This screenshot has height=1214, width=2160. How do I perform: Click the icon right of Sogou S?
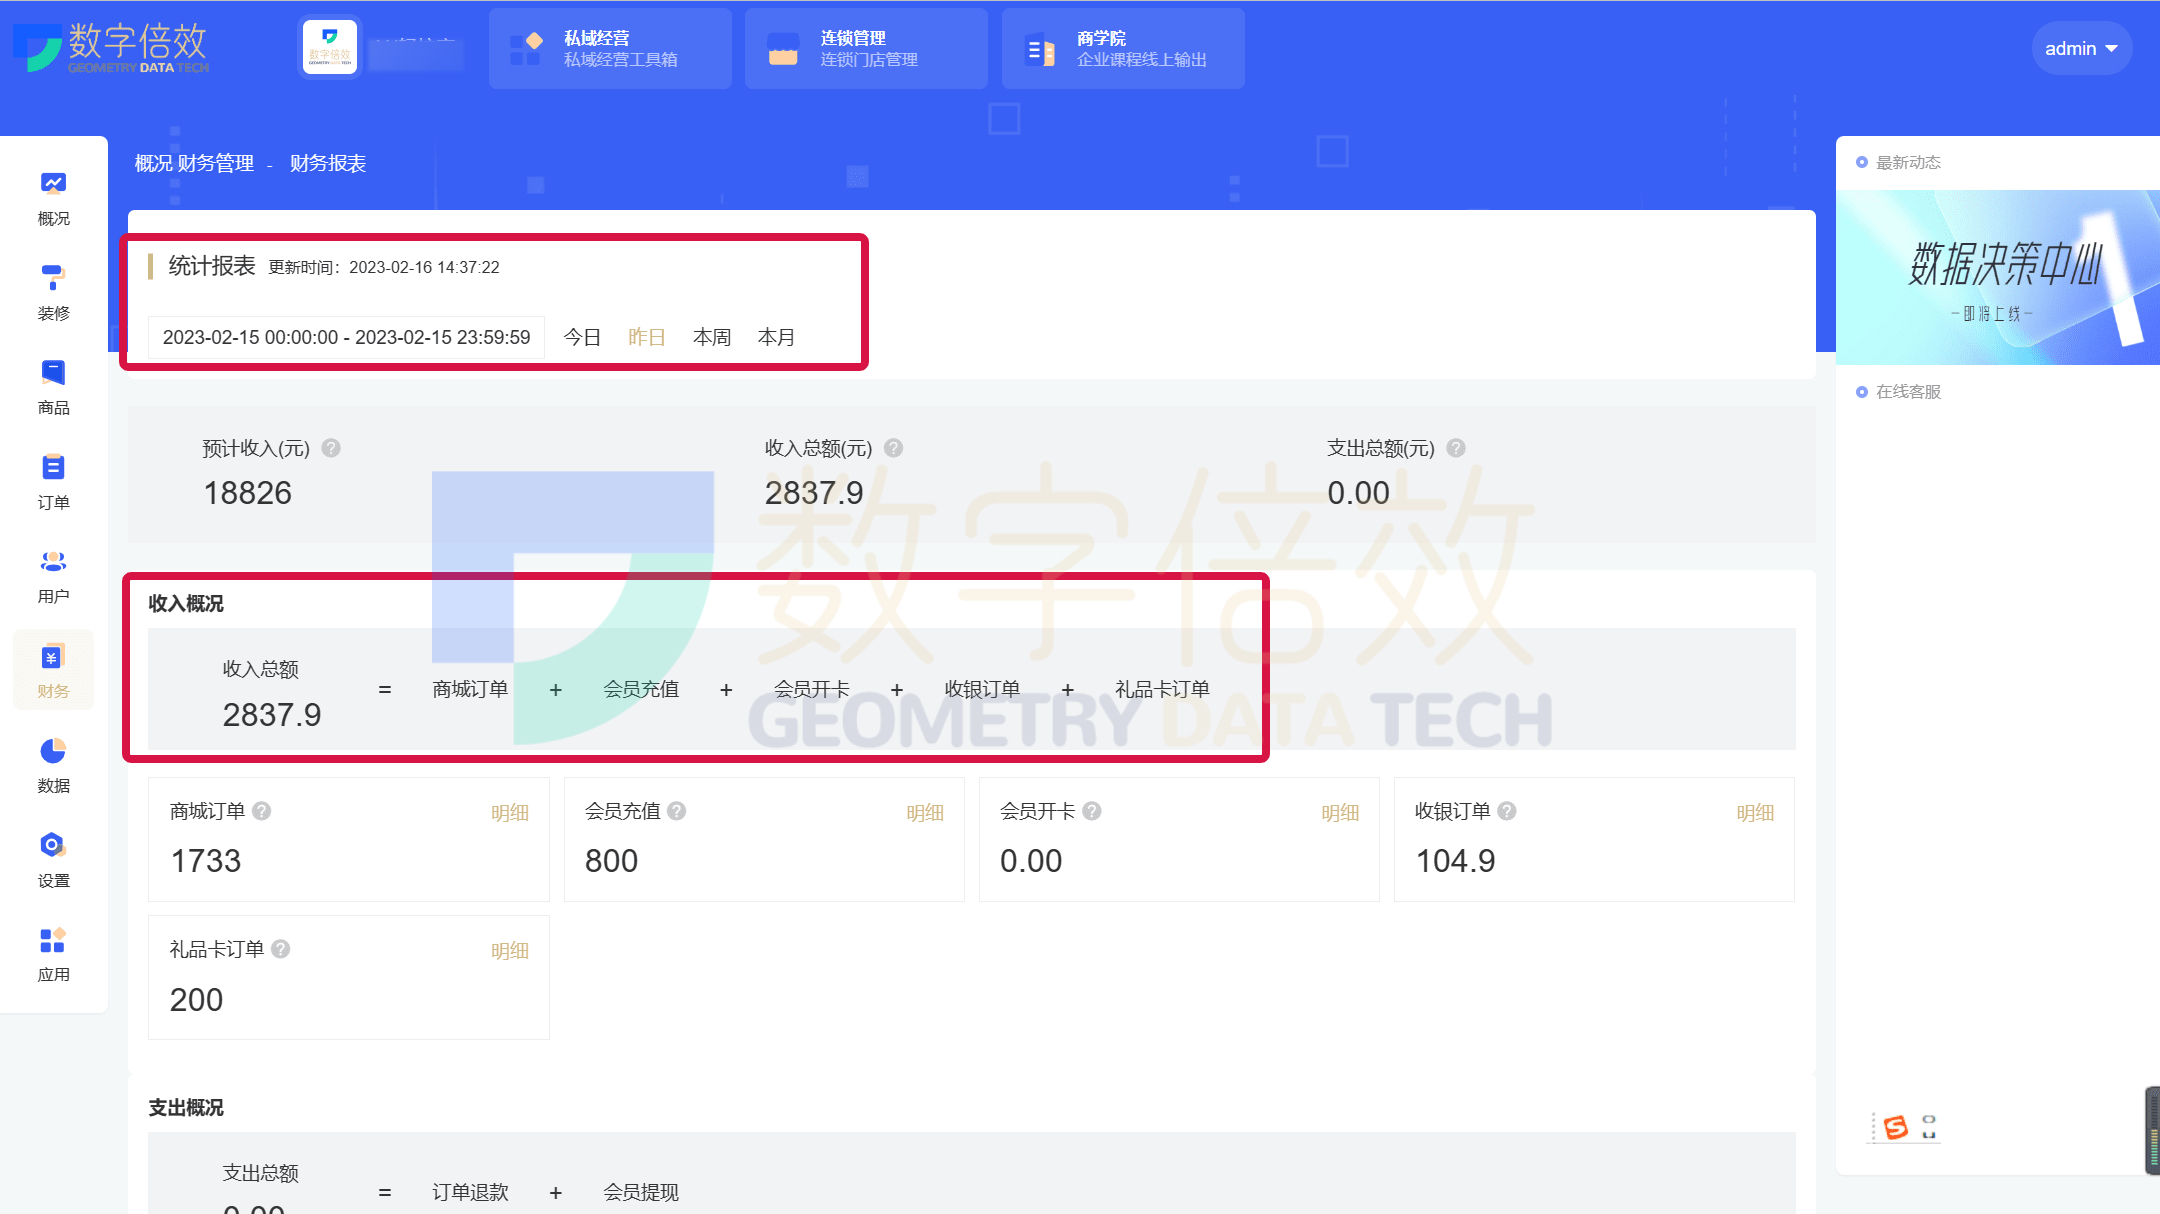[1929, 1127]
